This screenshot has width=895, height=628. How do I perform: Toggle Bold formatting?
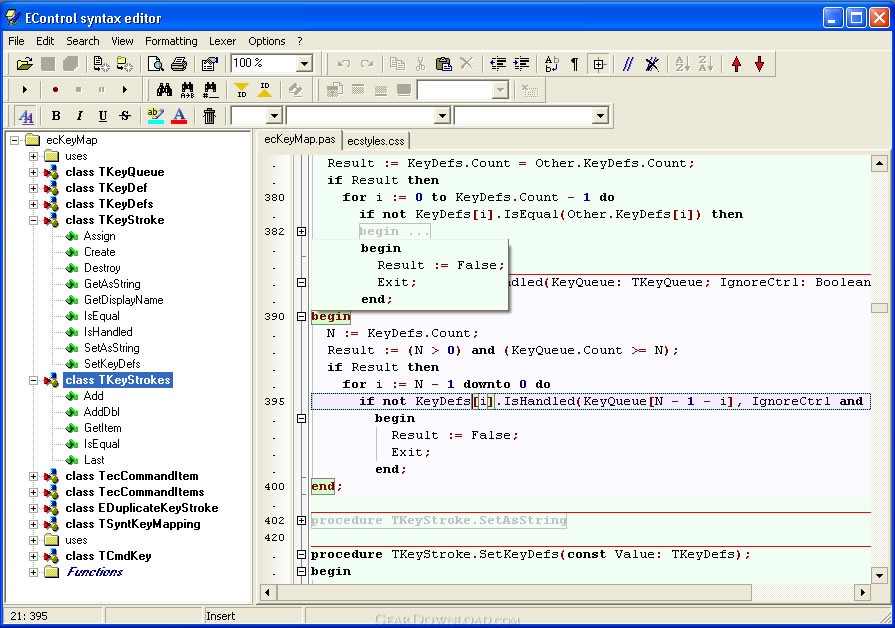(x=56, y=116)
